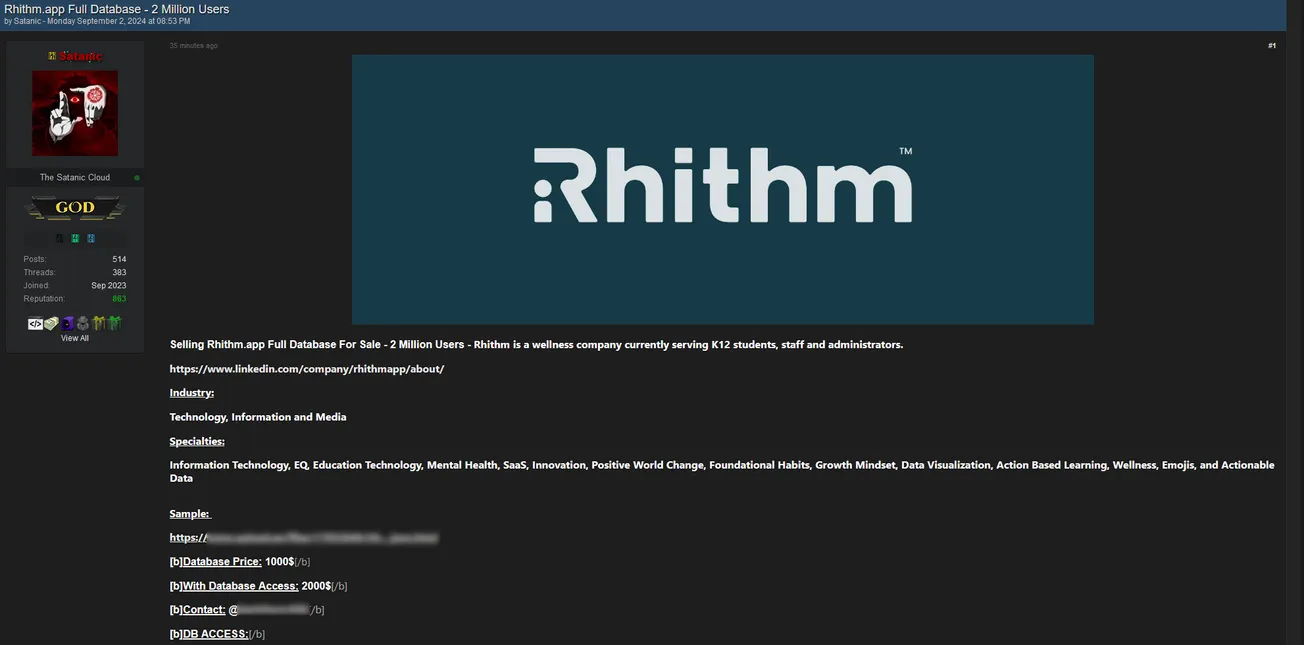Click the last green gift box badge
This screenshot has width=1304, height=645.
(113, 324)
